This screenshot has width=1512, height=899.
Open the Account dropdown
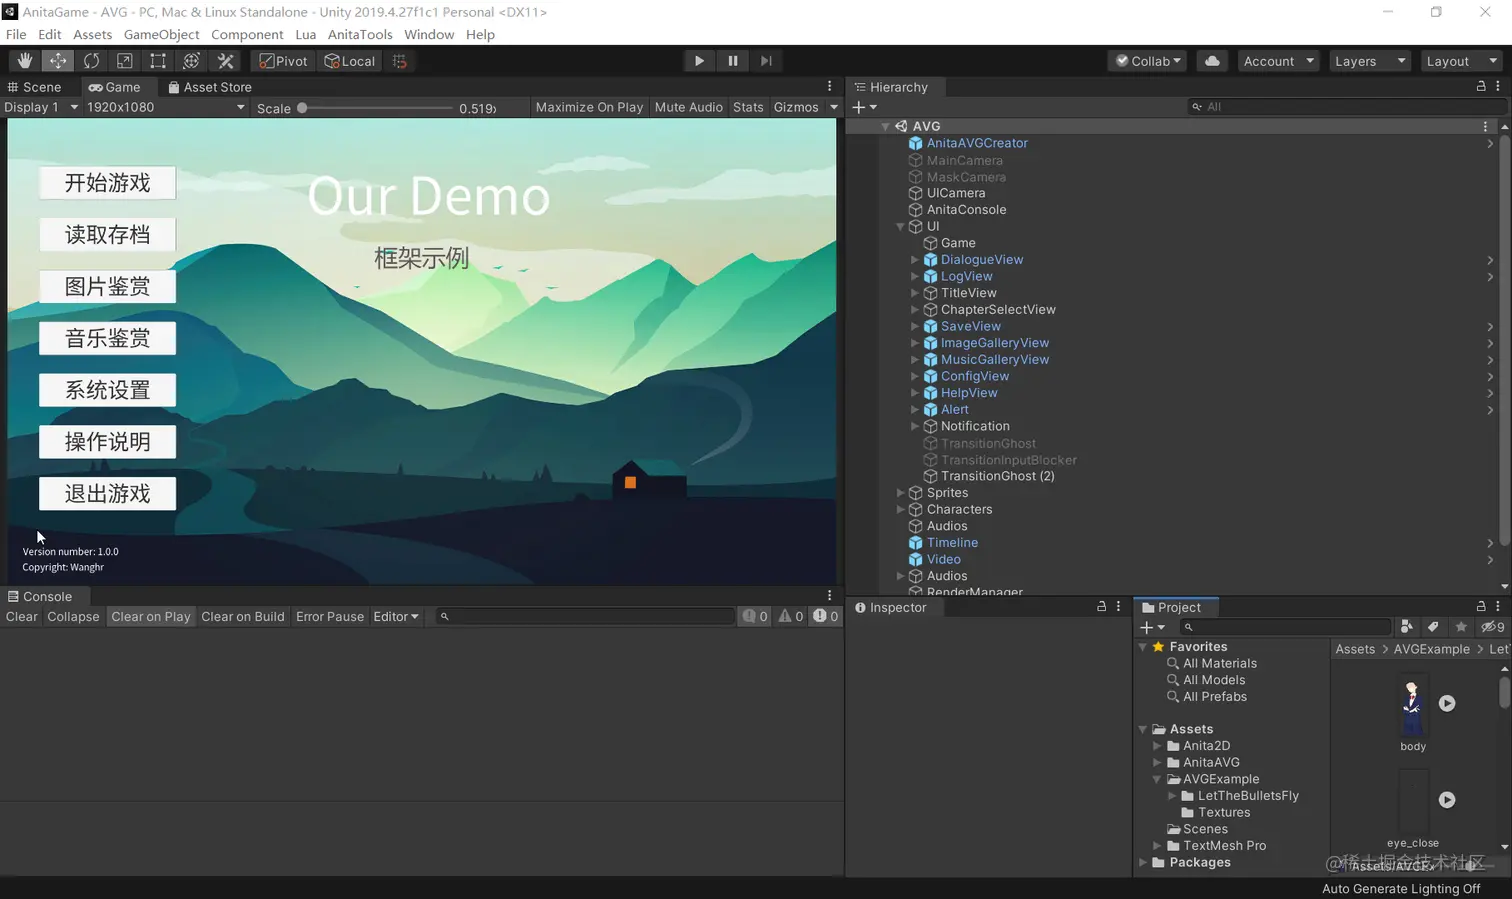pyautogui.click(x=1278, y=61)
